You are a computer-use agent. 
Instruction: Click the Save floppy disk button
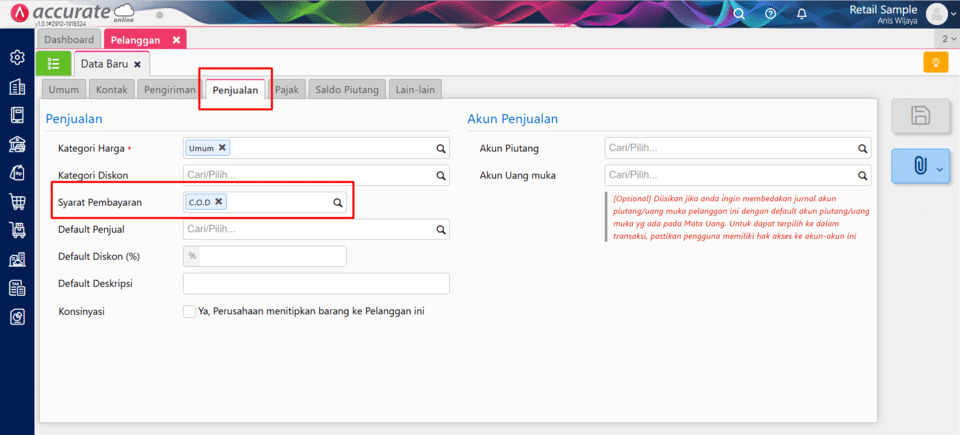[x=921, y=116]
